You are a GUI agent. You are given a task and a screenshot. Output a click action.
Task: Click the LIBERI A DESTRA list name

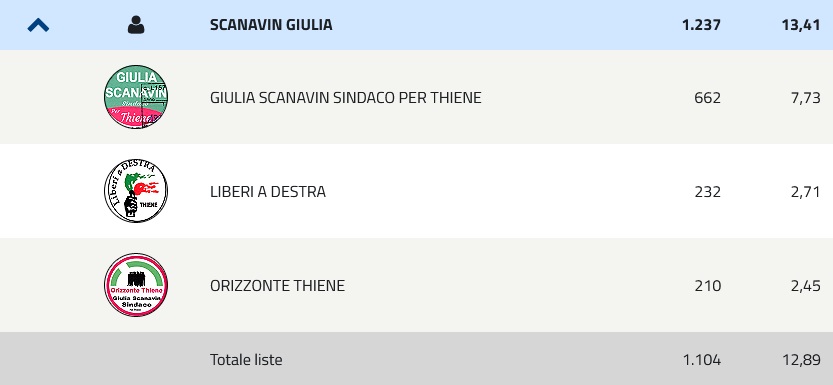coord(268,192)
